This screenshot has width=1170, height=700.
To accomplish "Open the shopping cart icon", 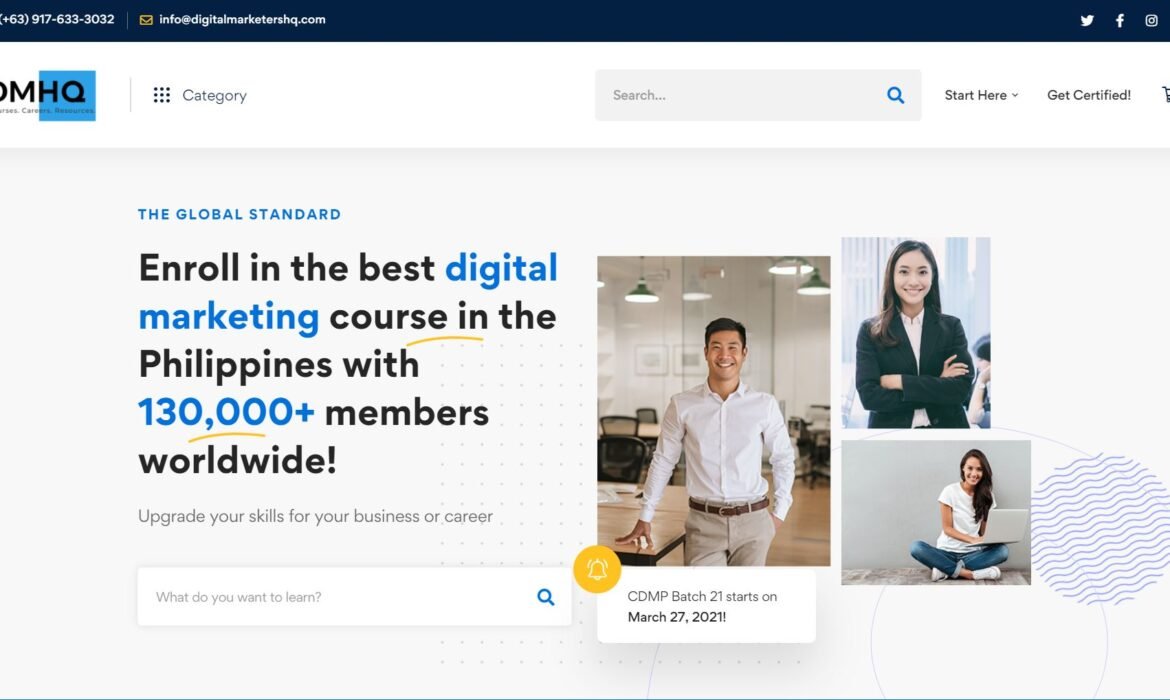I will tap(1165, 94).
